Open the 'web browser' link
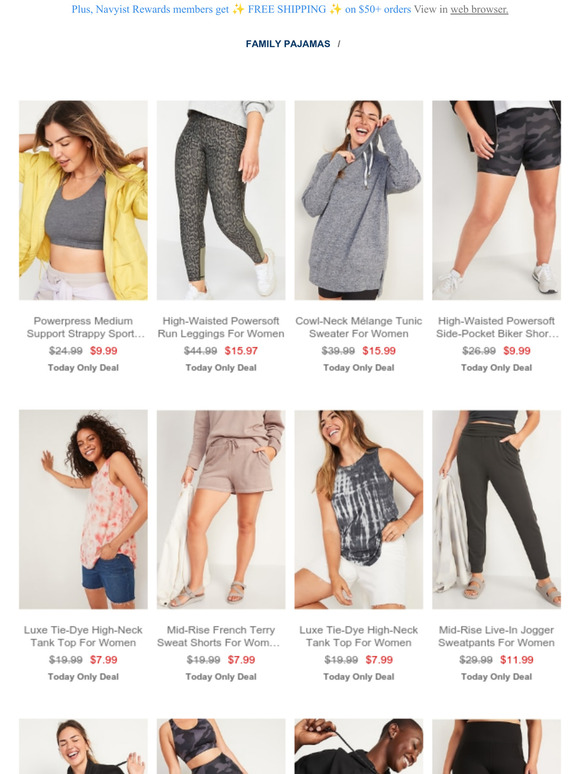This screenshot has width=580, height=774. [x=479, y=9]
